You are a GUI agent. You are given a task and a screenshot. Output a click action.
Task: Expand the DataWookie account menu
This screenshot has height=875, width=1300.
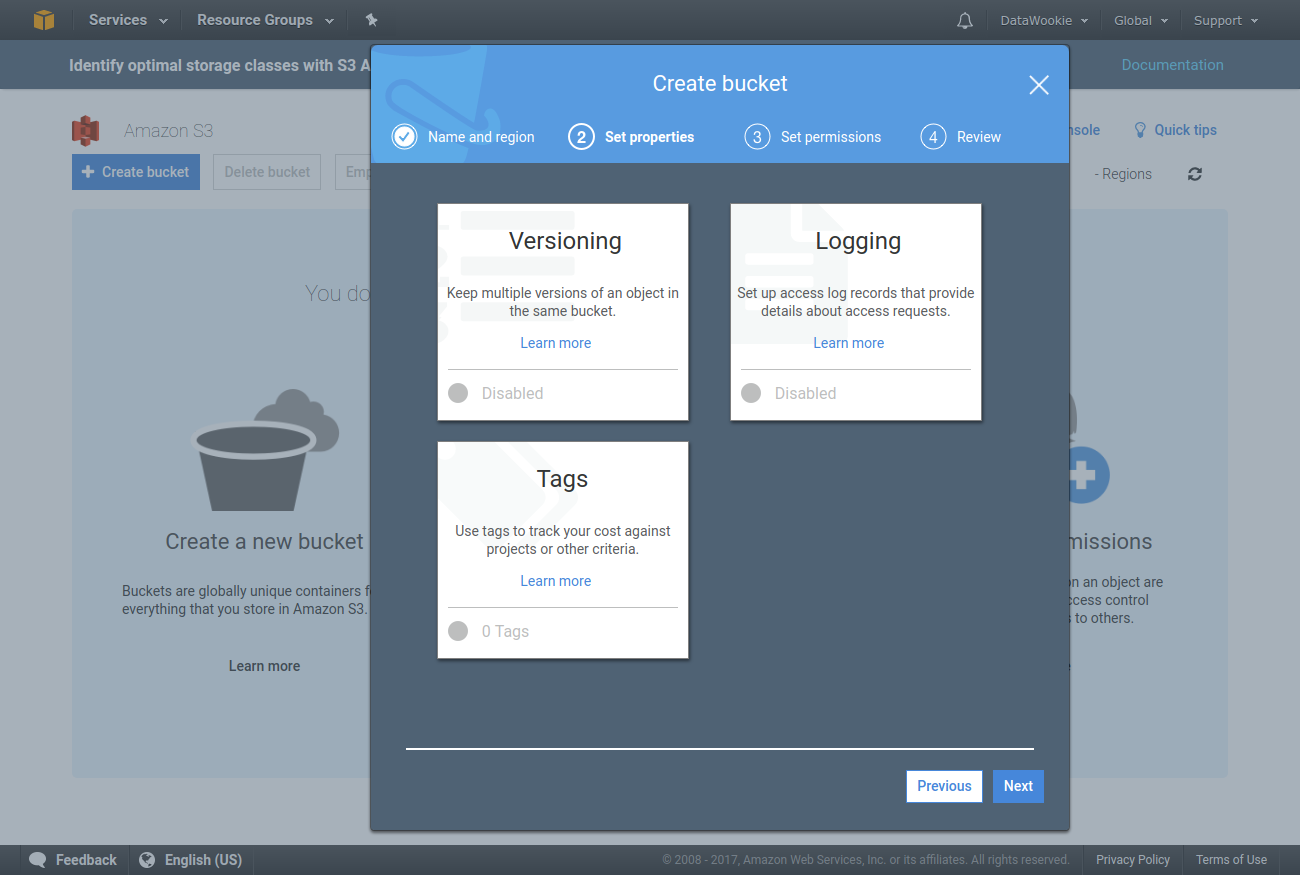[1044, 20]
